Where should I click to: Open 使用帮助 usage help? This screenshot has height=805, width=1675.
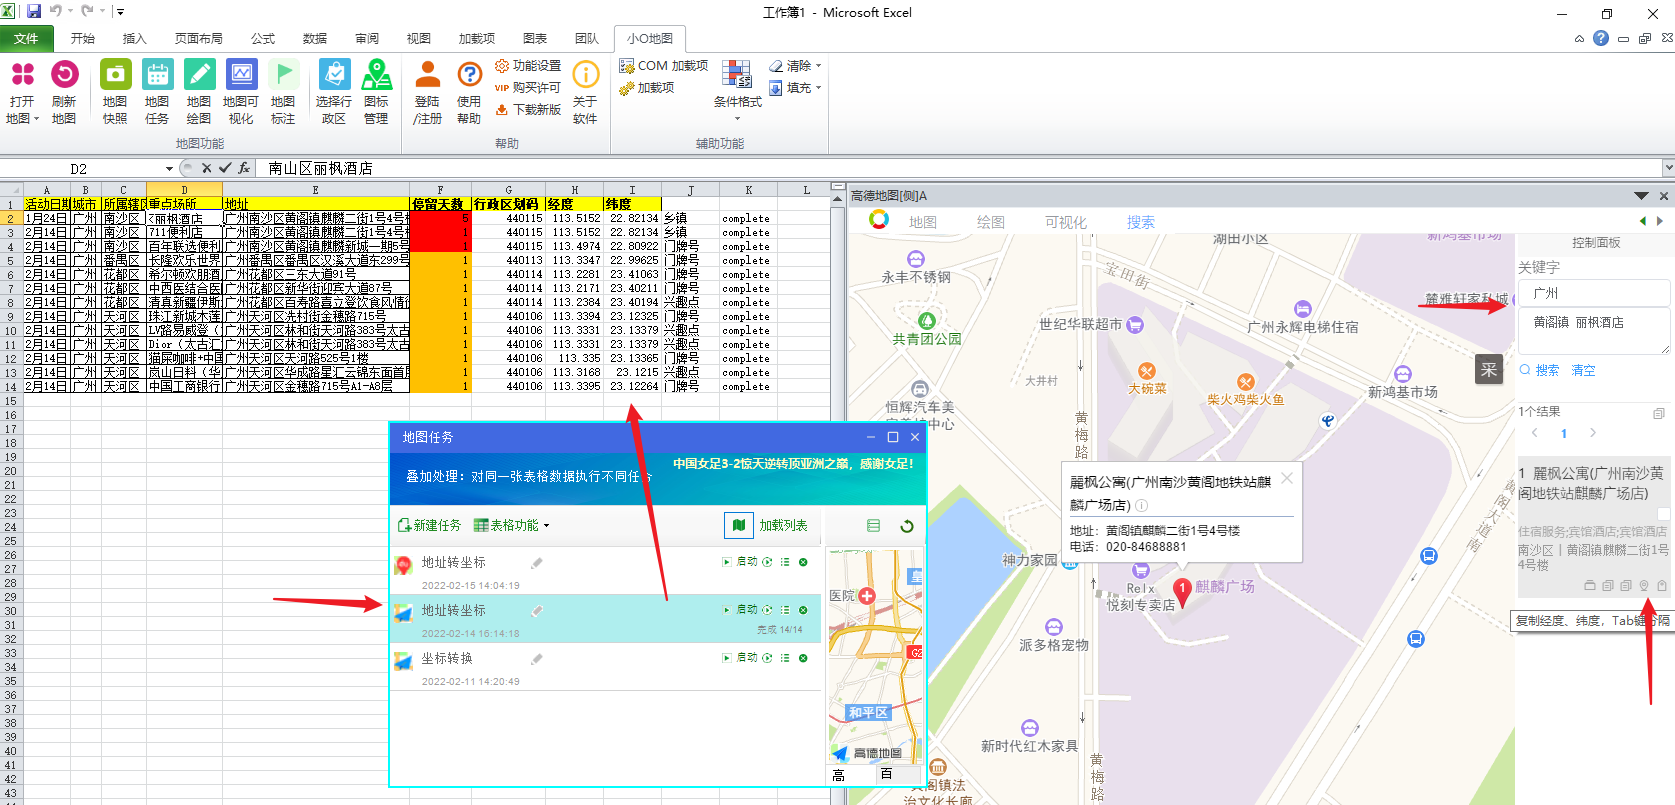click(469, 91)
